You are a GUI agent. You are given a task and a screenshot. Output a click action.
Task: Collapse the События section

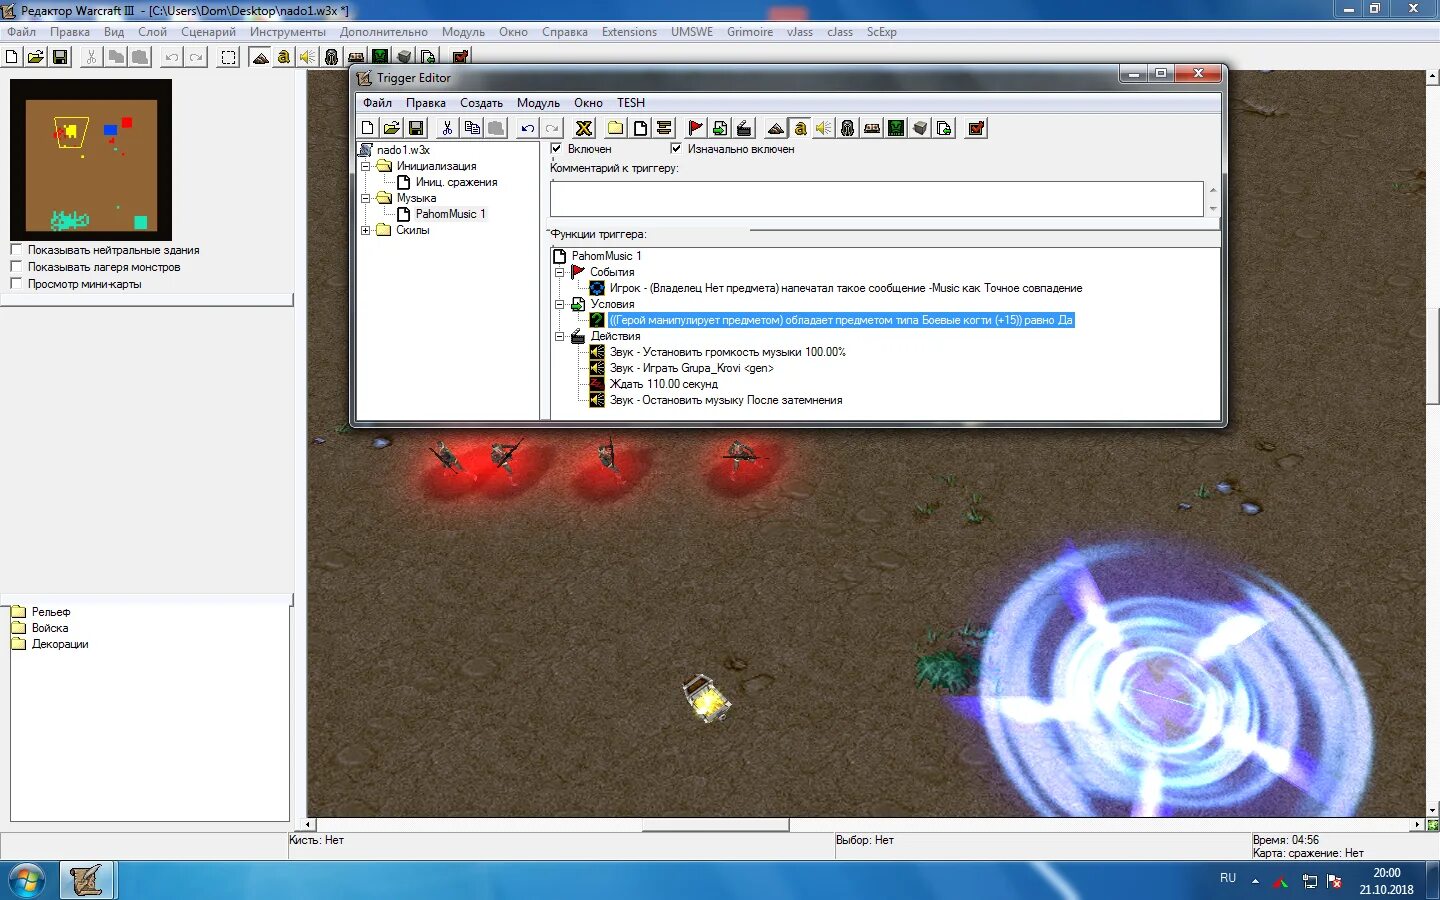click(560, 272)
